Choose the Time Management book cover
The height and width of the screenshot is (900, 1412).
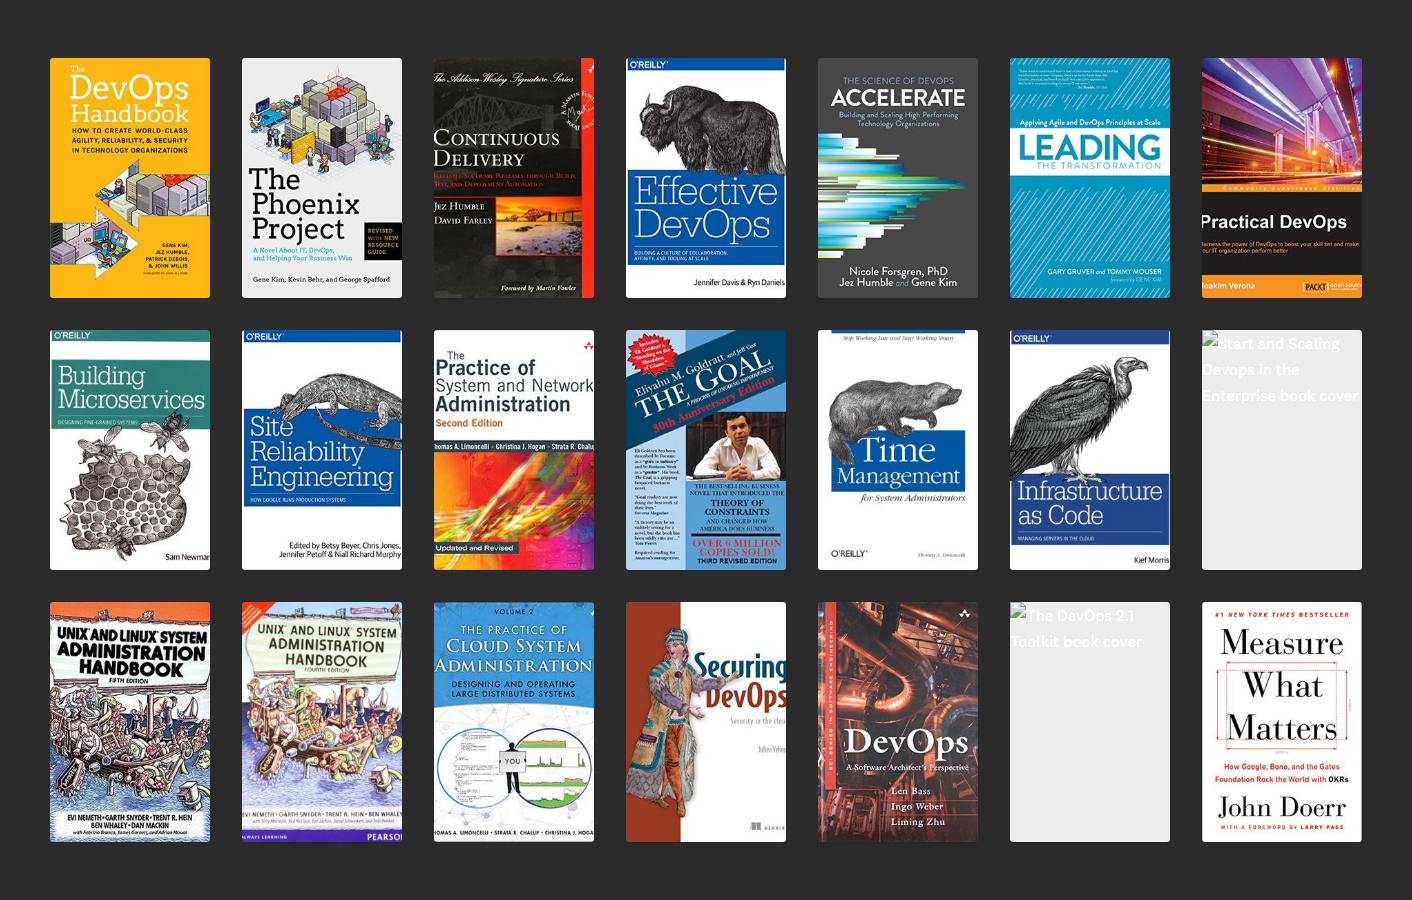coord(898,450)
